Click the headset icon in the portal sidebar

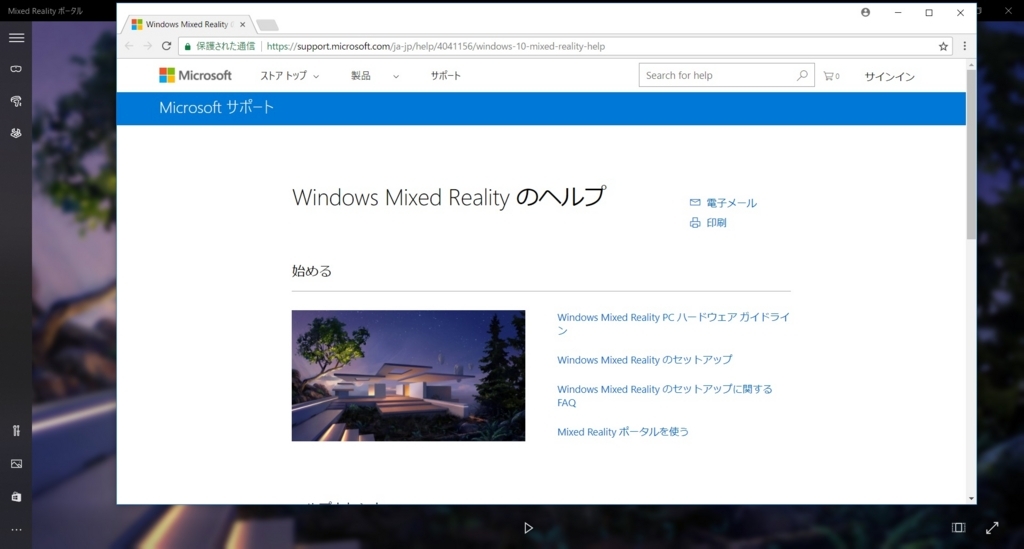point(16,69)
